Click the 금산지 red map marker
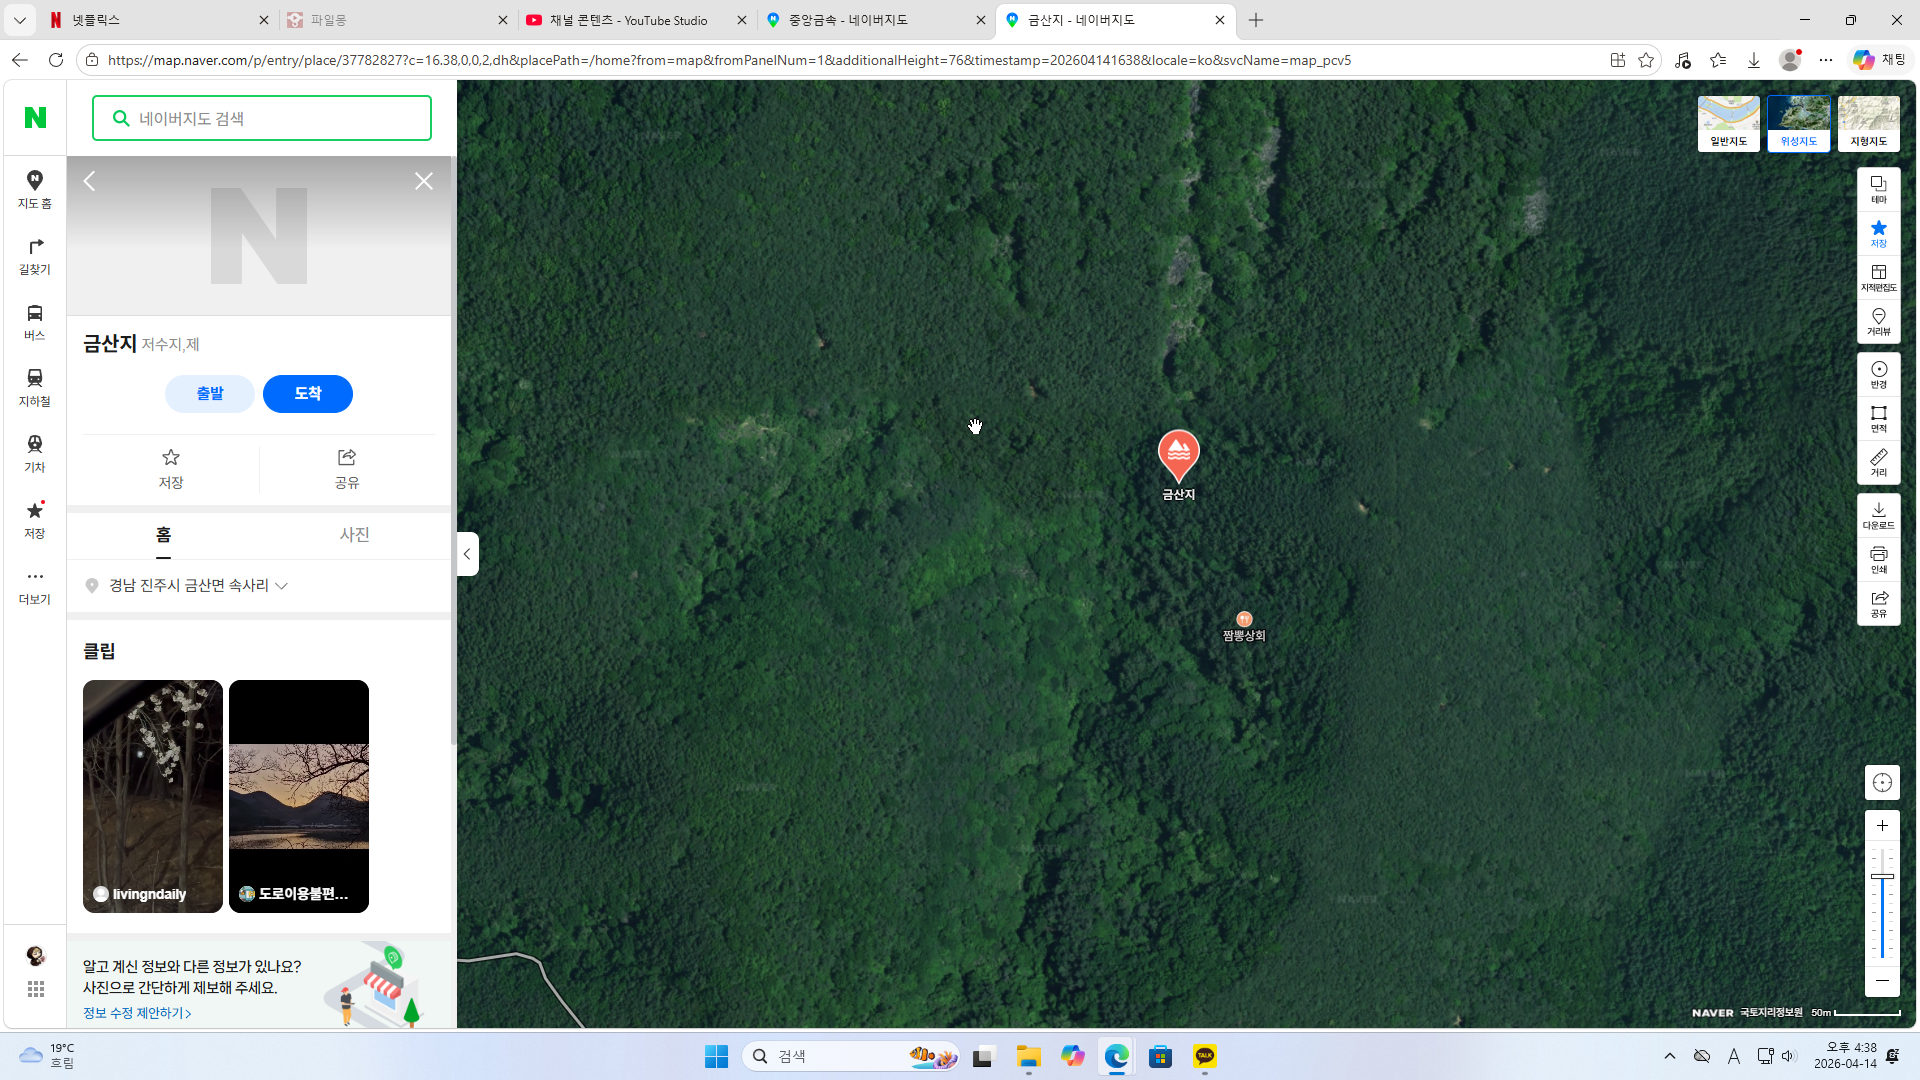The width and height of the screenshot is (1920, 1080). [x=1179, y=456]
